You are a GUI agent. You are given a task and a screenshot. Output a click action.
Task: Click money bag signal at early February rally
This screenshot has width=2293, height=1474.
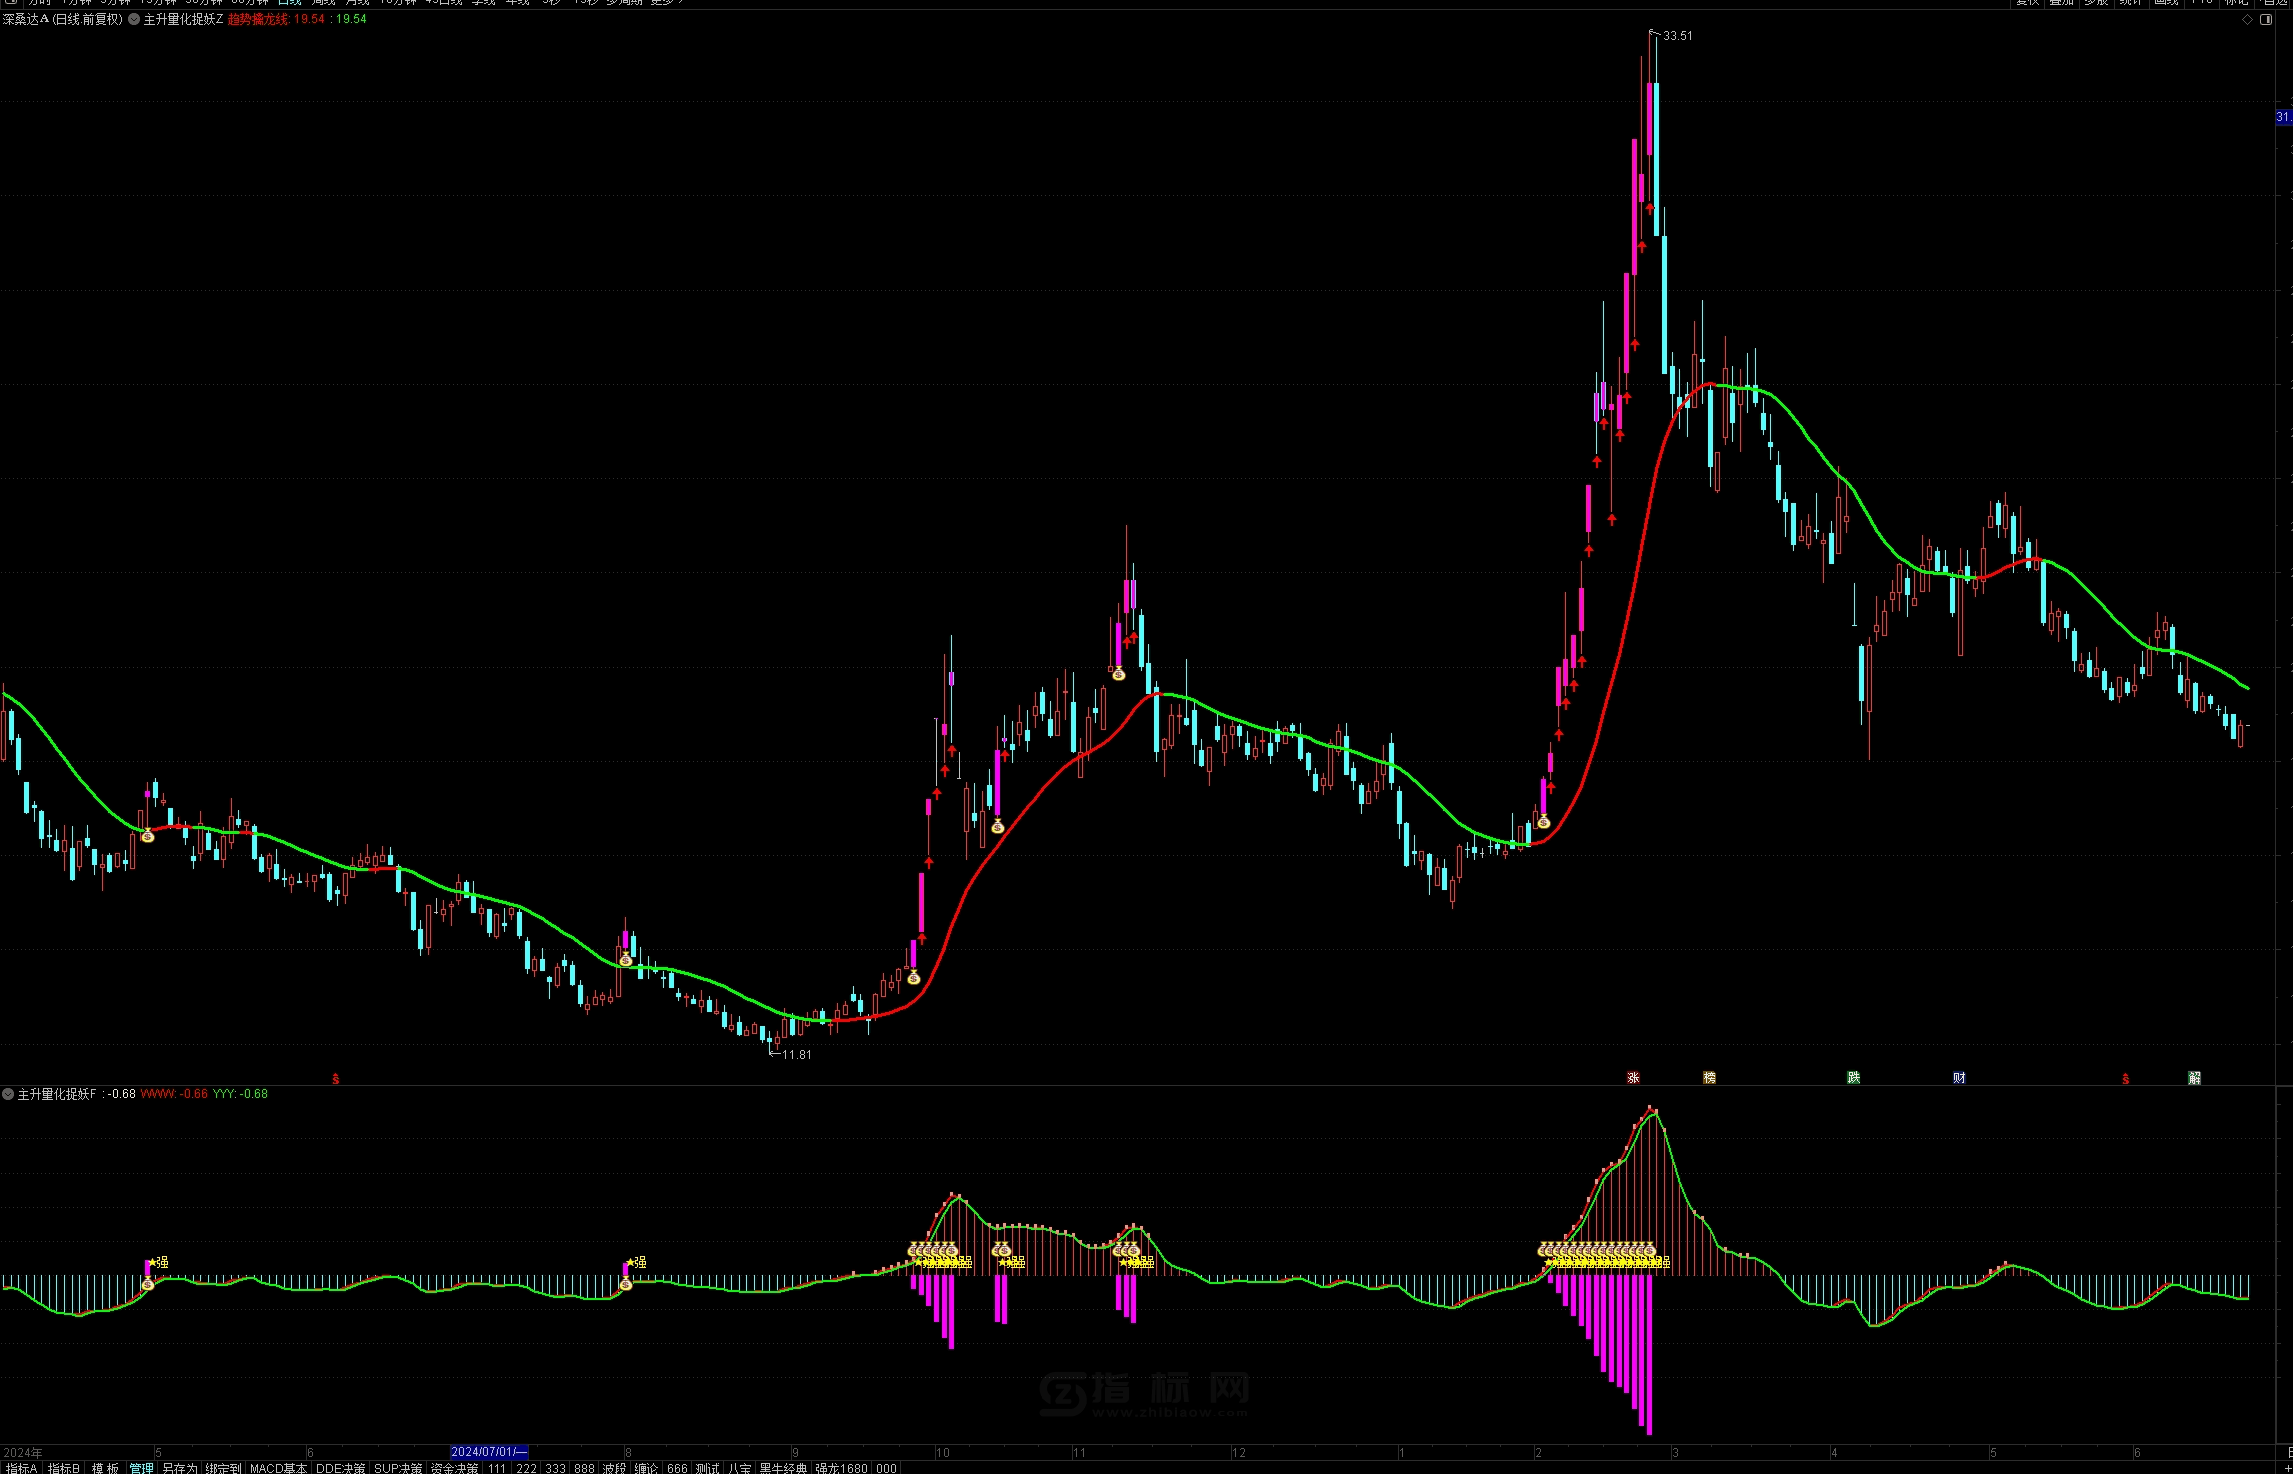tap(1543, 822)
